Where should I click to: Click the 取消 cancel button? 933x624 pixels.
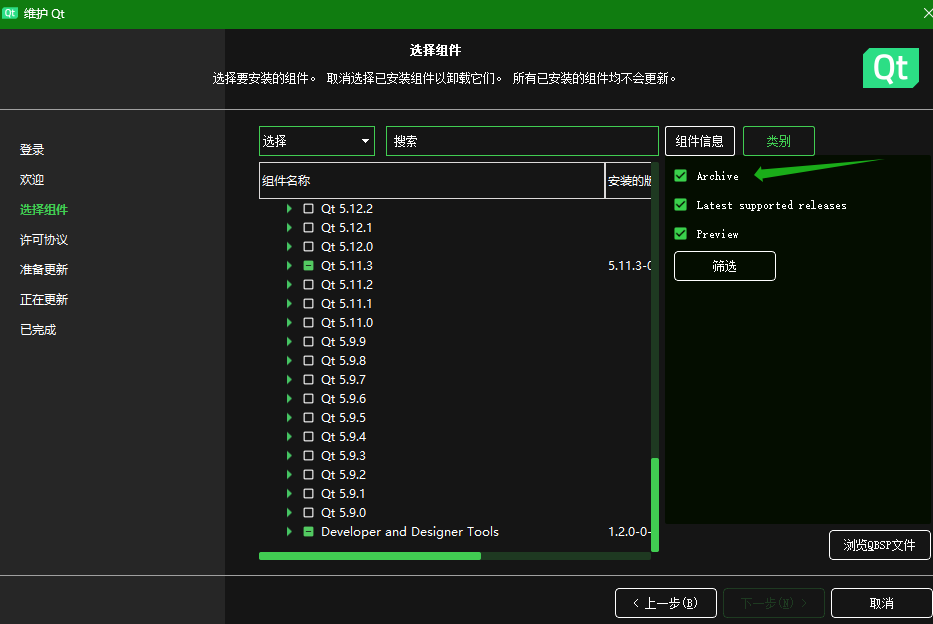click(x=882, y=603)
